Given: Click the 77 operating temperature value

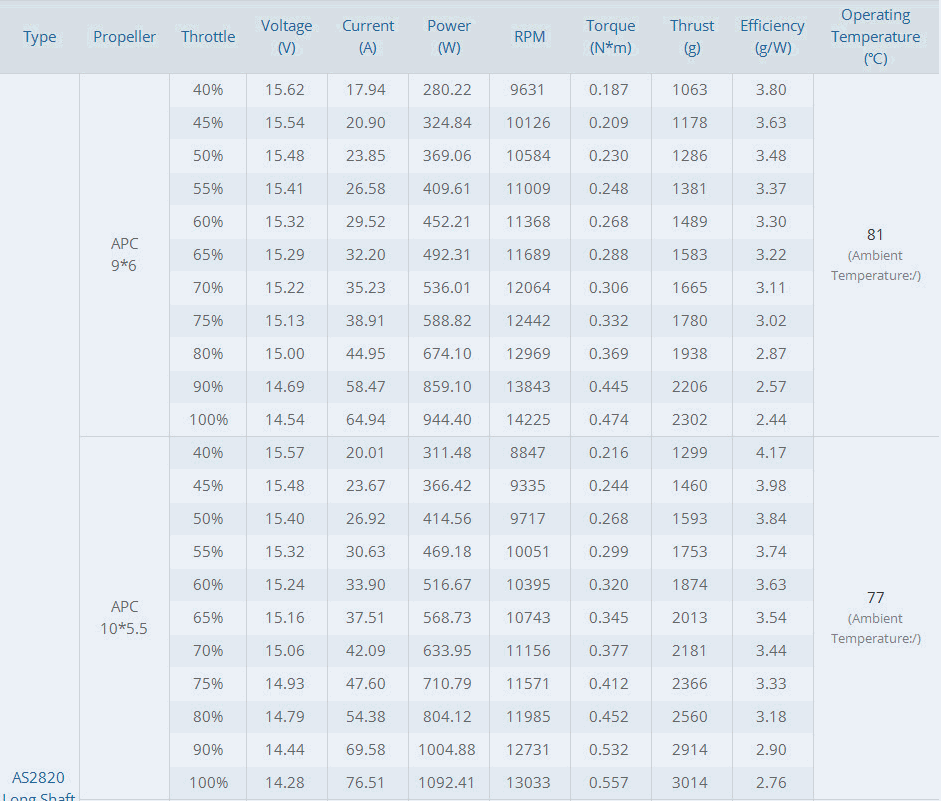Looking at the screenshot, I should coord(875,598).
